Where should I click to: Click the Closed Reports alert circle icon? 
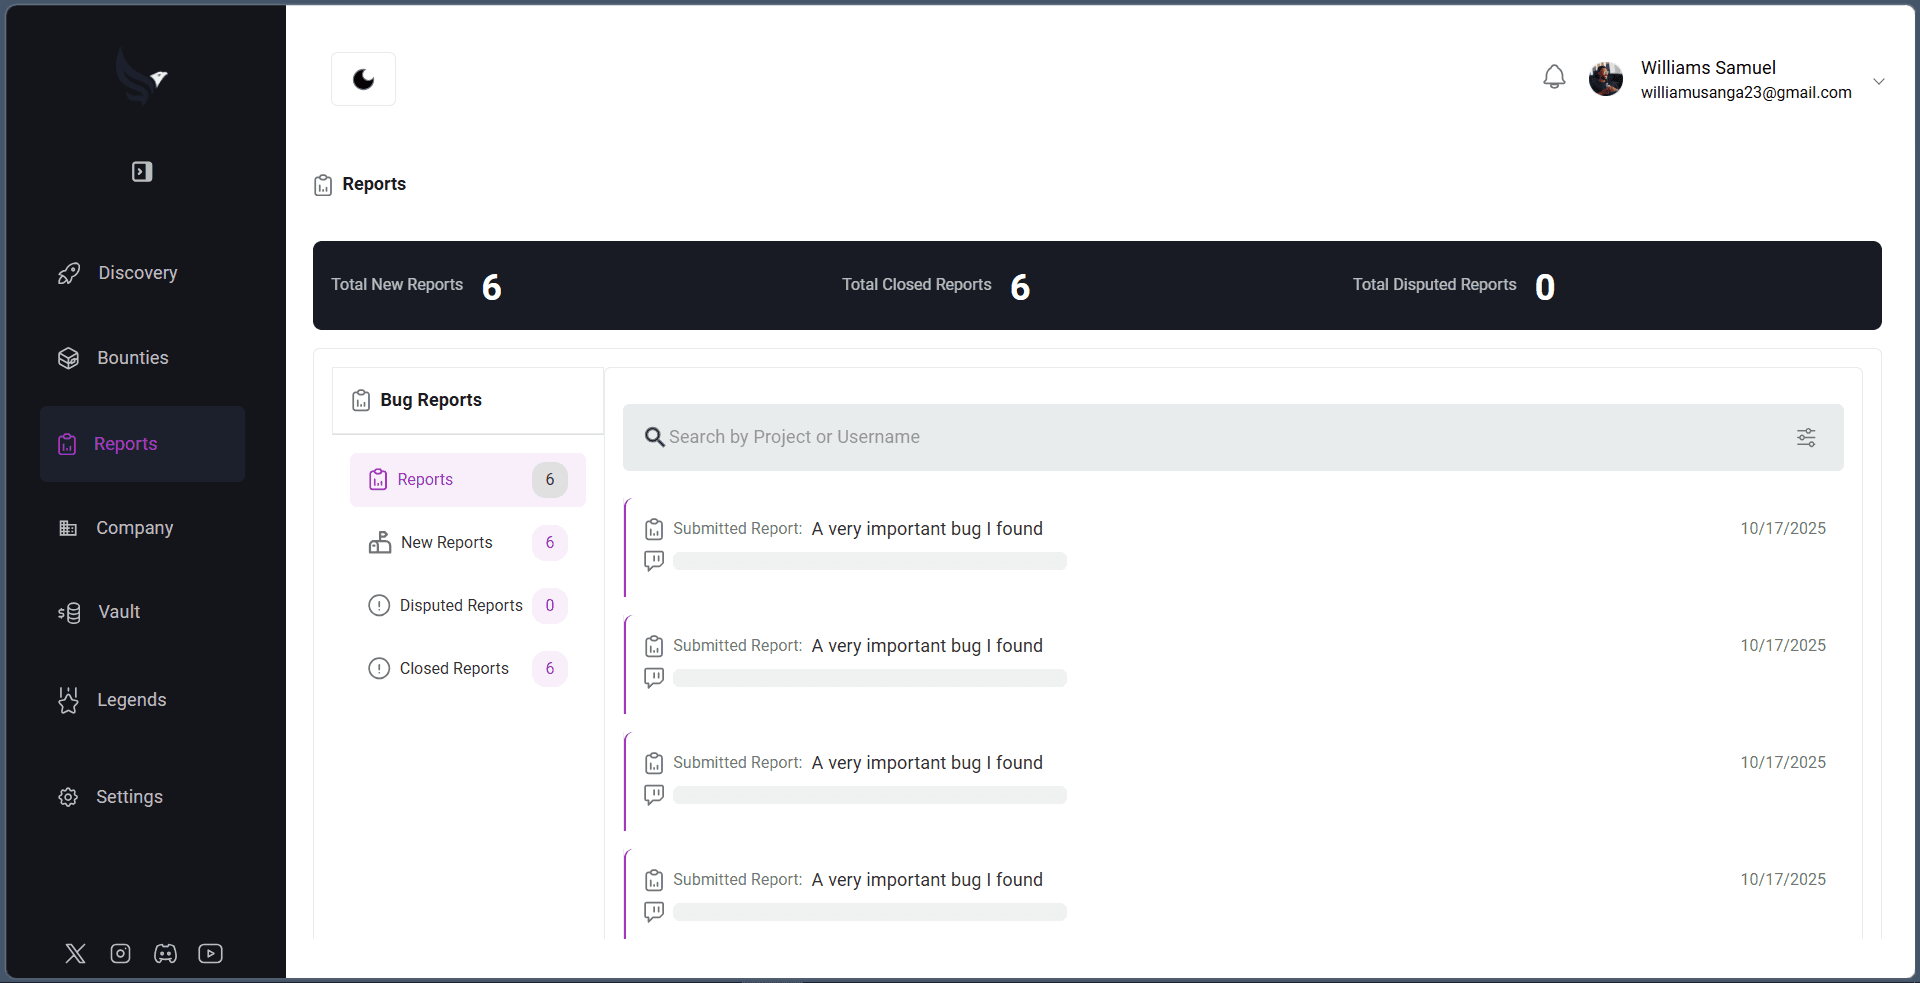coord(379,668)
